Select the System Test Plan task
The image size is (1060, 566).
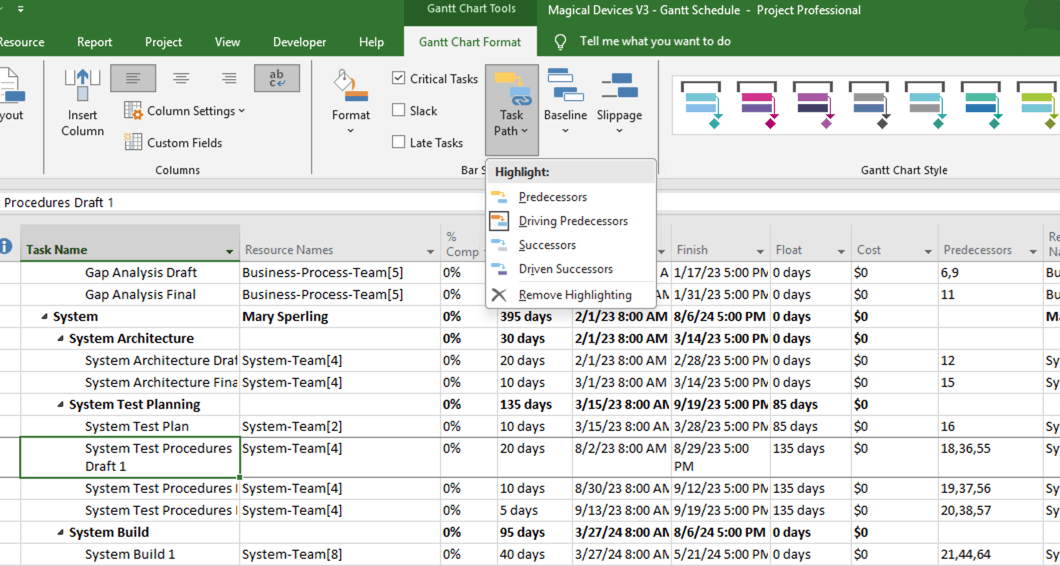[x=137, y=427]
